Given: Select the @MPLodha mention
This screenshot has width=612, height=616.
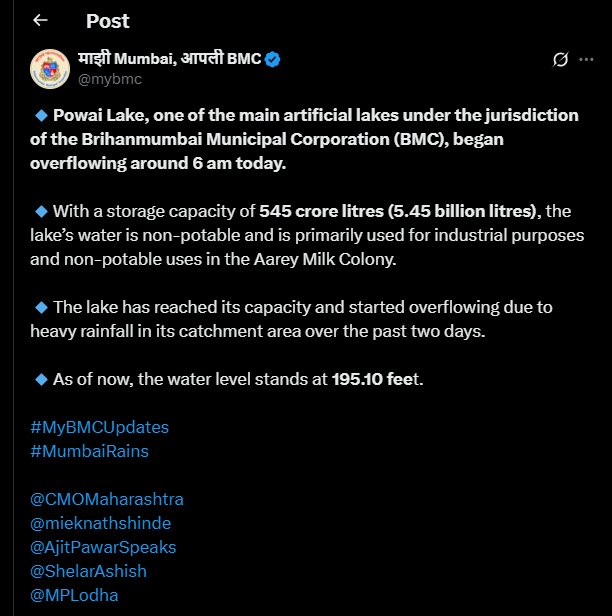Looking at the screenshot, I should 74,595.
